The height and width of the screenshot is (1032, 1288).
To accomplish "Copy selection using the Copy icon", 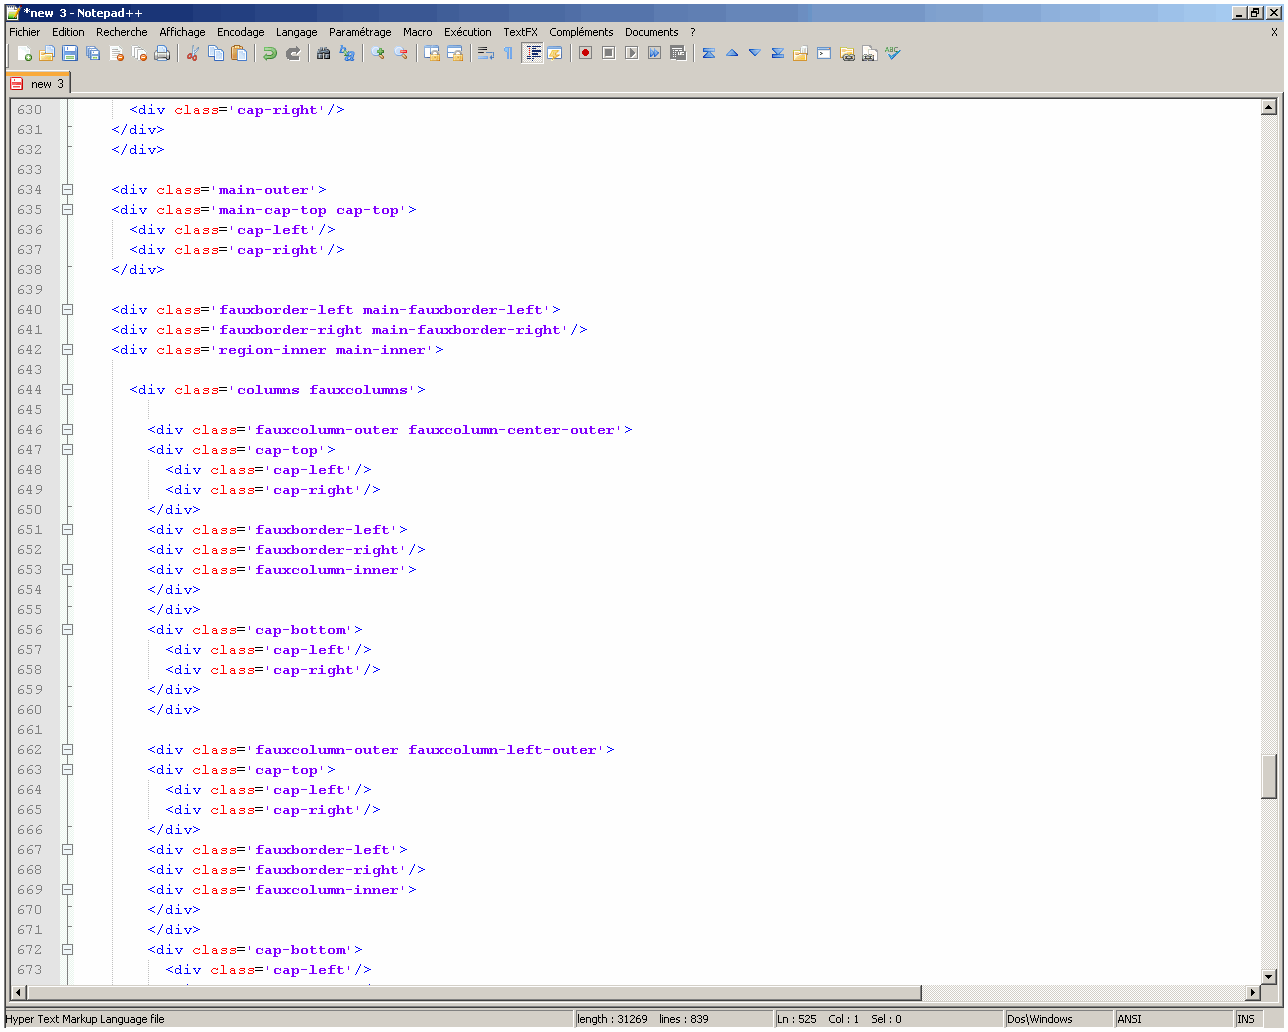I will click(x=215, y=53).
